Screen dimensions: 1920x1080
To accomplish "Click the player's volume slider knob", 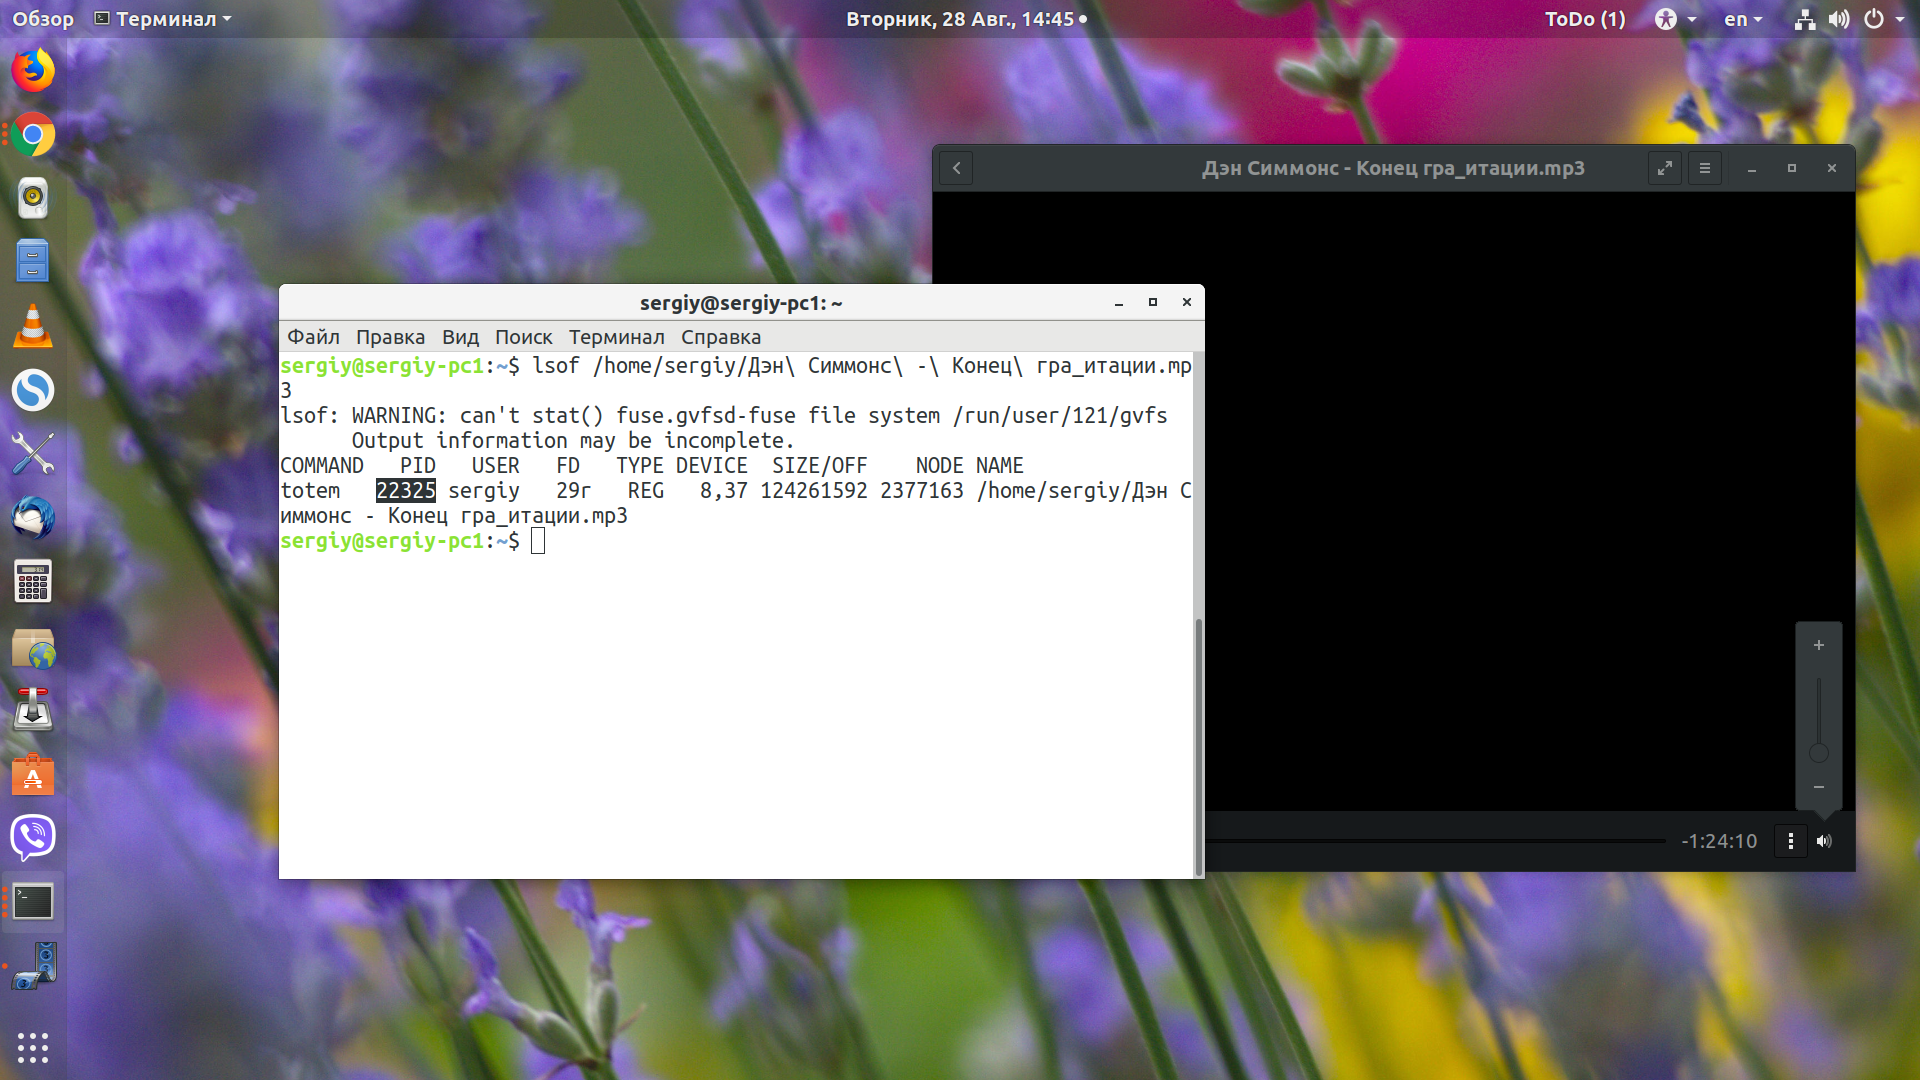I will 1819,753.
